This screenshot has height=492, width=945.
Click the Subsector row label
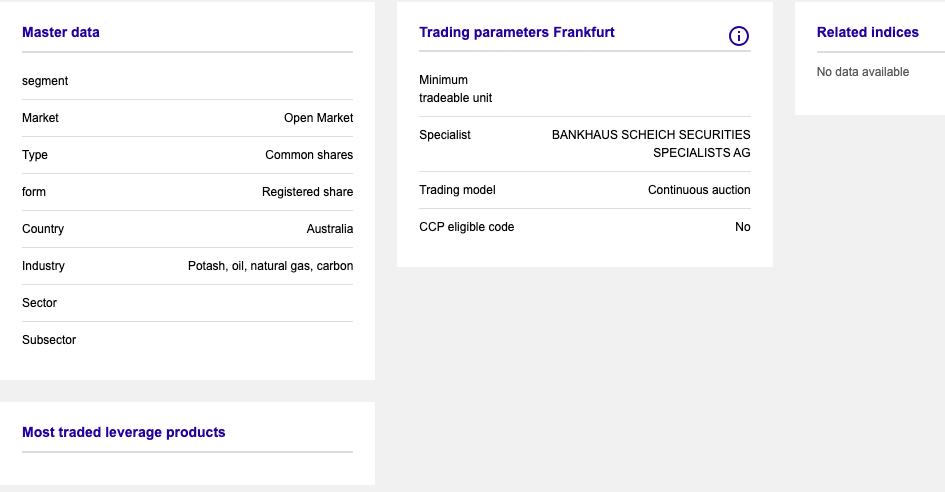49,340
